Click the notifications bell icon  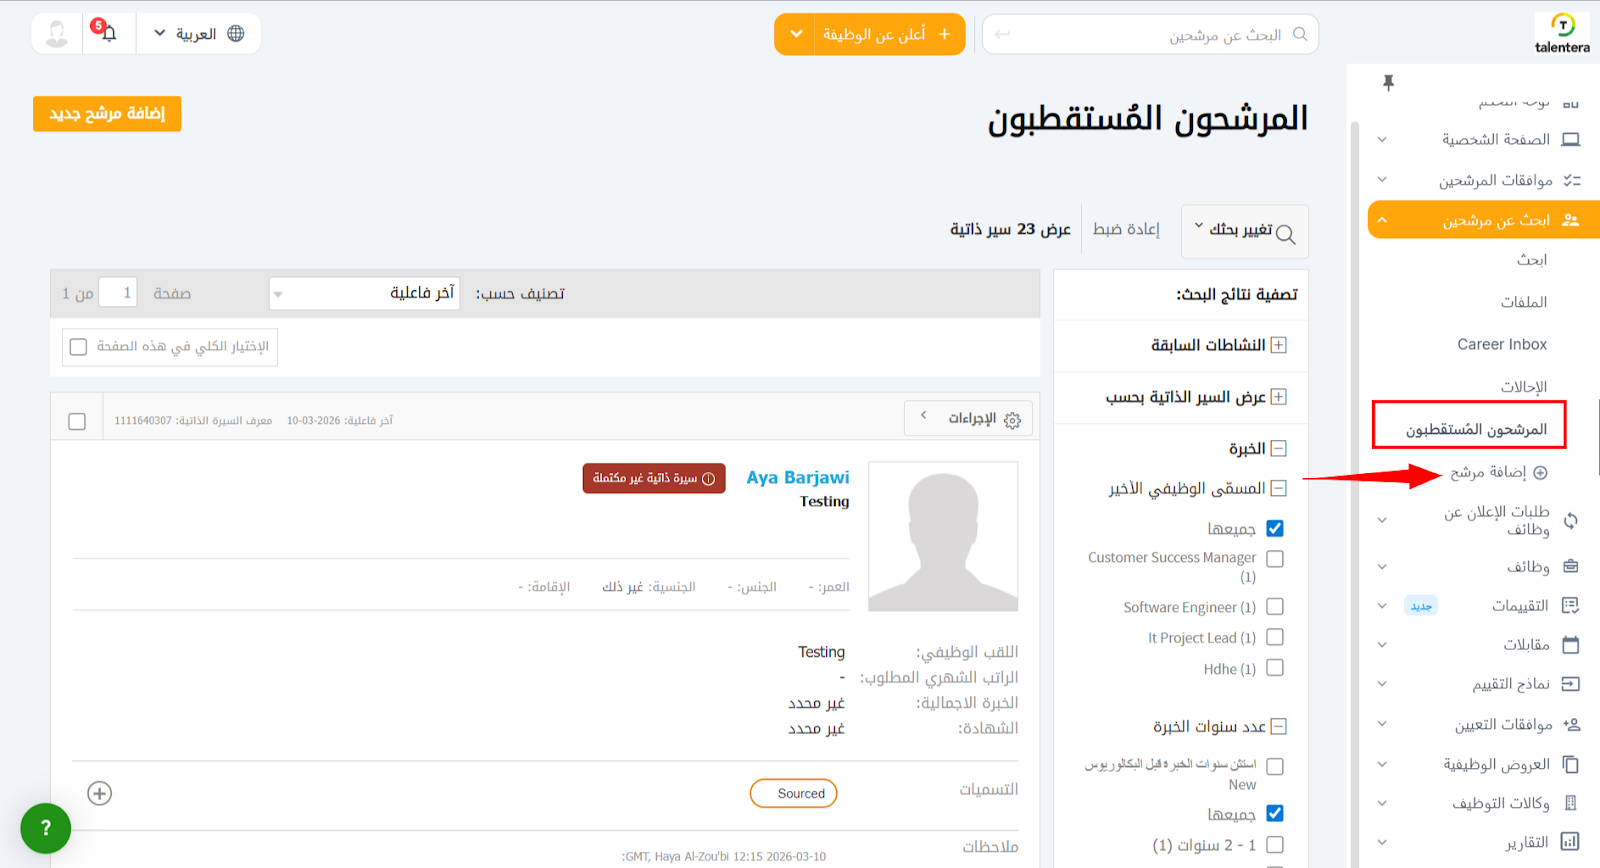click(x=108, y=34)
